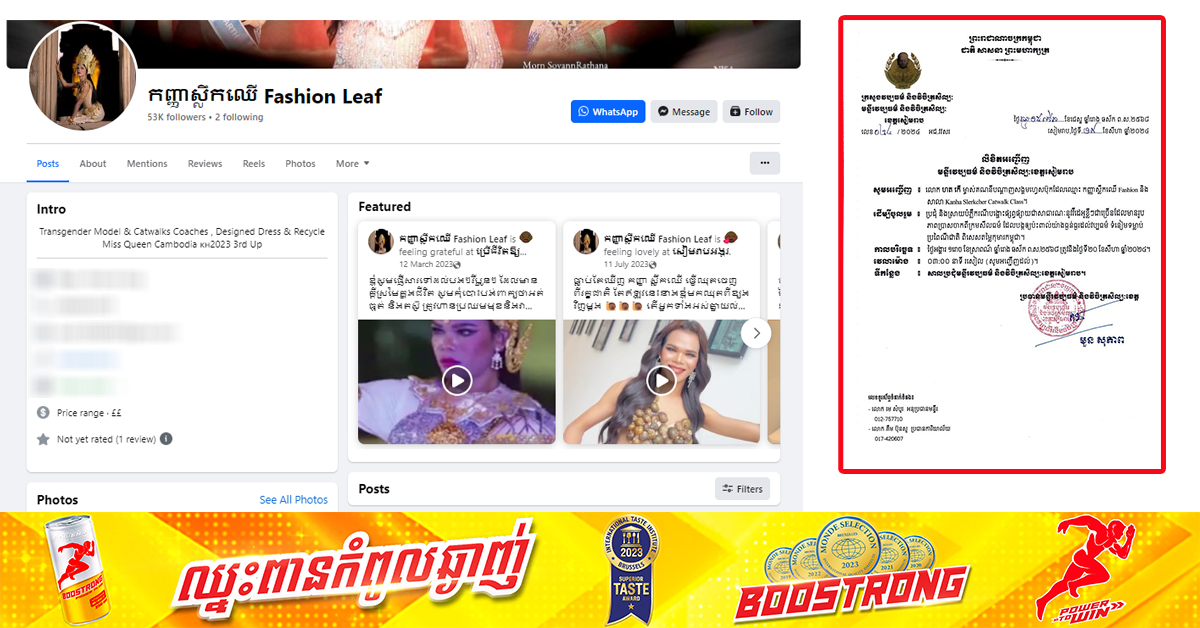Play the first featured video
The height and width of the screenshot is (628, 1200).
coord(457,381)
